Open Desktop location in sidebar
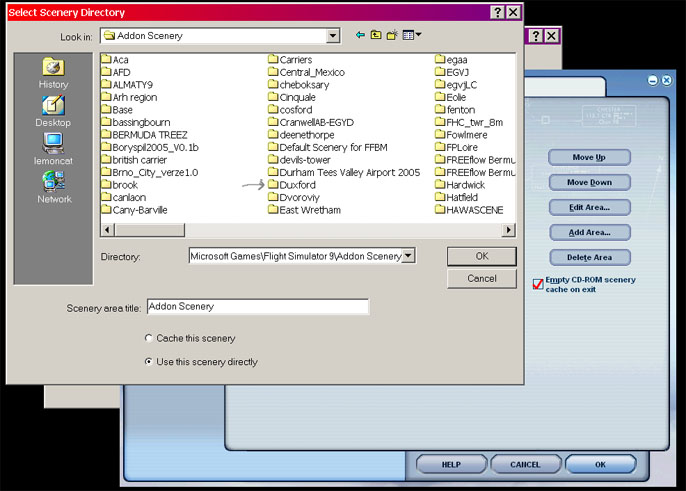The width and height of the screenshot is (686, 491). coord(53,110)
